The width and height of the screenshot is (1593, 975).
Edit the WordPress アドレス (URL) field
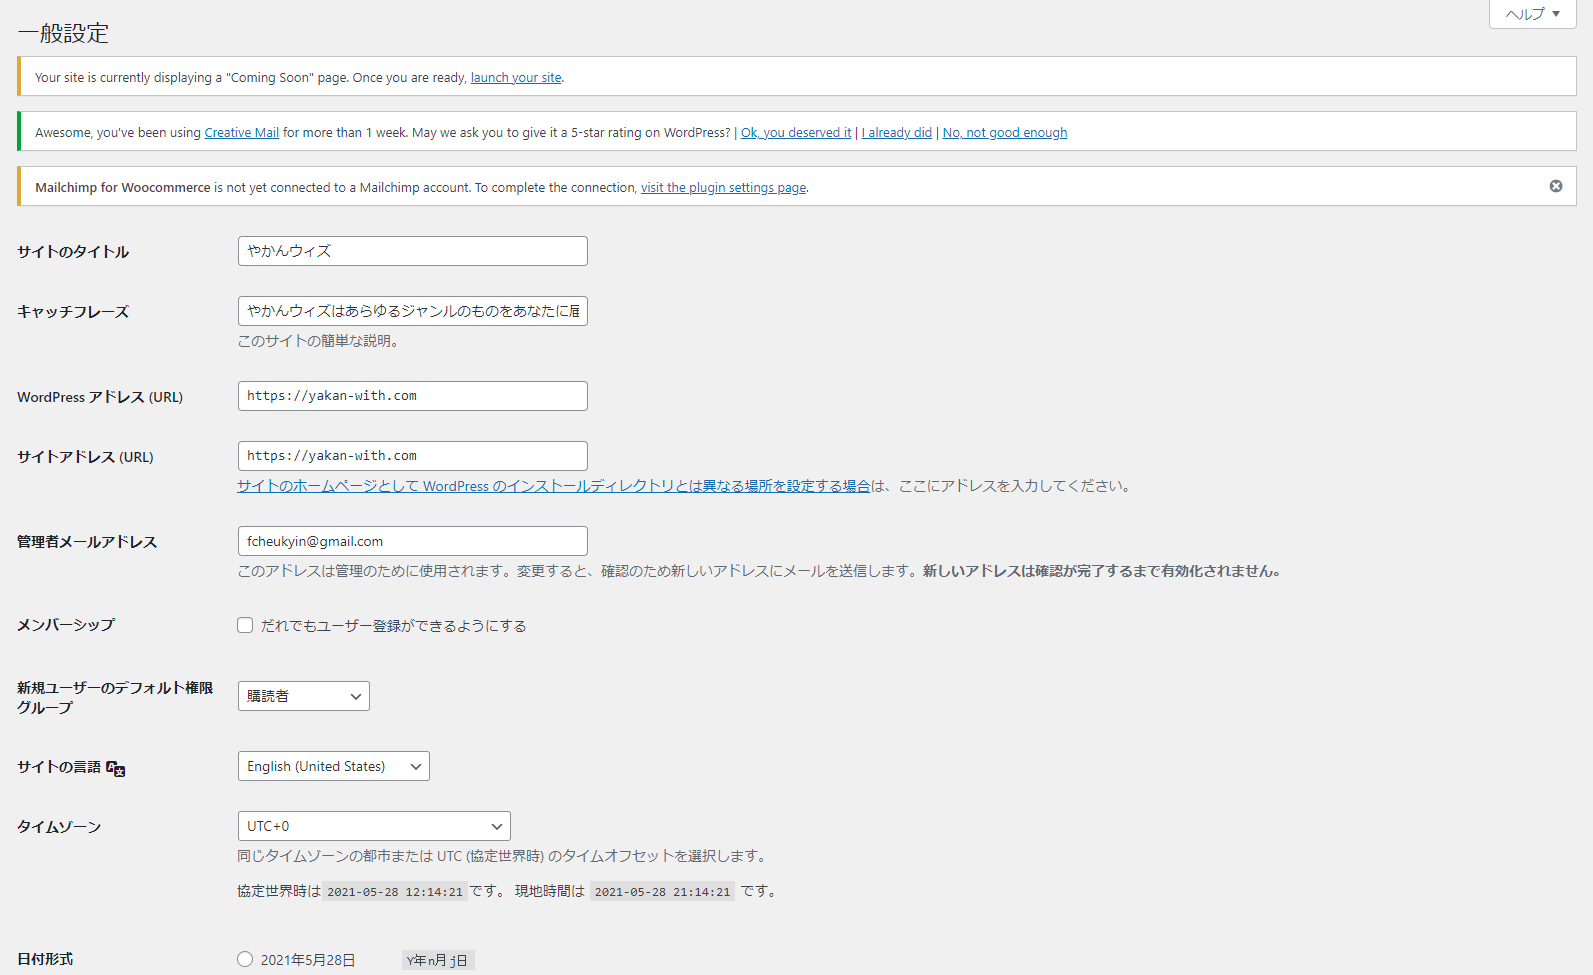413,396
